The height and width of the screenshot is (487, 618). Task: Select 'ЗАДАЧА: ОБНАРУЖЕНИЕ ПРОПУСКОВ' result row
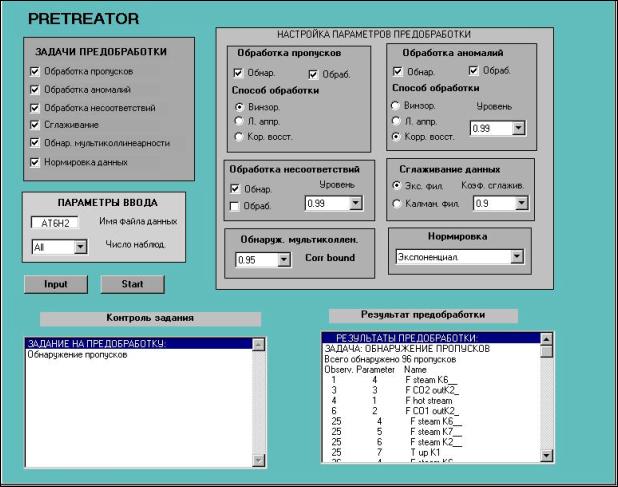(431, 348)
